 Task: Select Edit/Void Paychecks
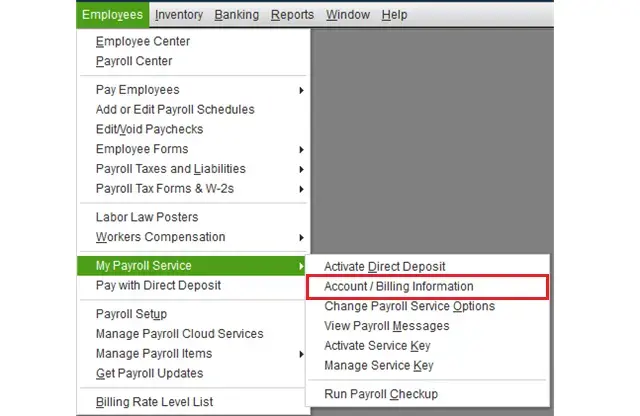149,129
